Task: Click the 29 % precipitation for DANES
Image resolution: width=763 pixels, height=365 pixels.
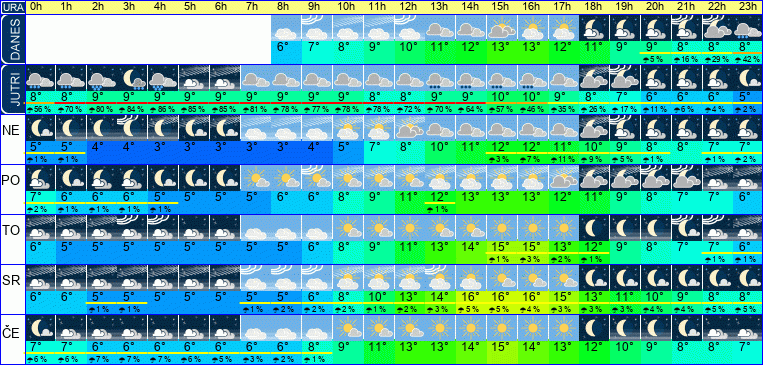Action: coord(716,59)
